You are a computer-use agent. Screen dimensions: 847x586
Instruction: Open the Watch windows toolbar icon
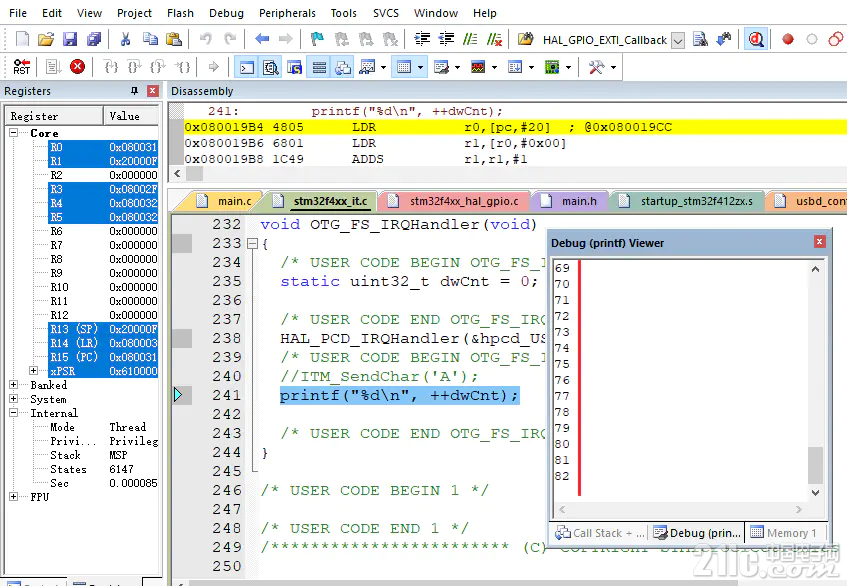tap(367, 67)
